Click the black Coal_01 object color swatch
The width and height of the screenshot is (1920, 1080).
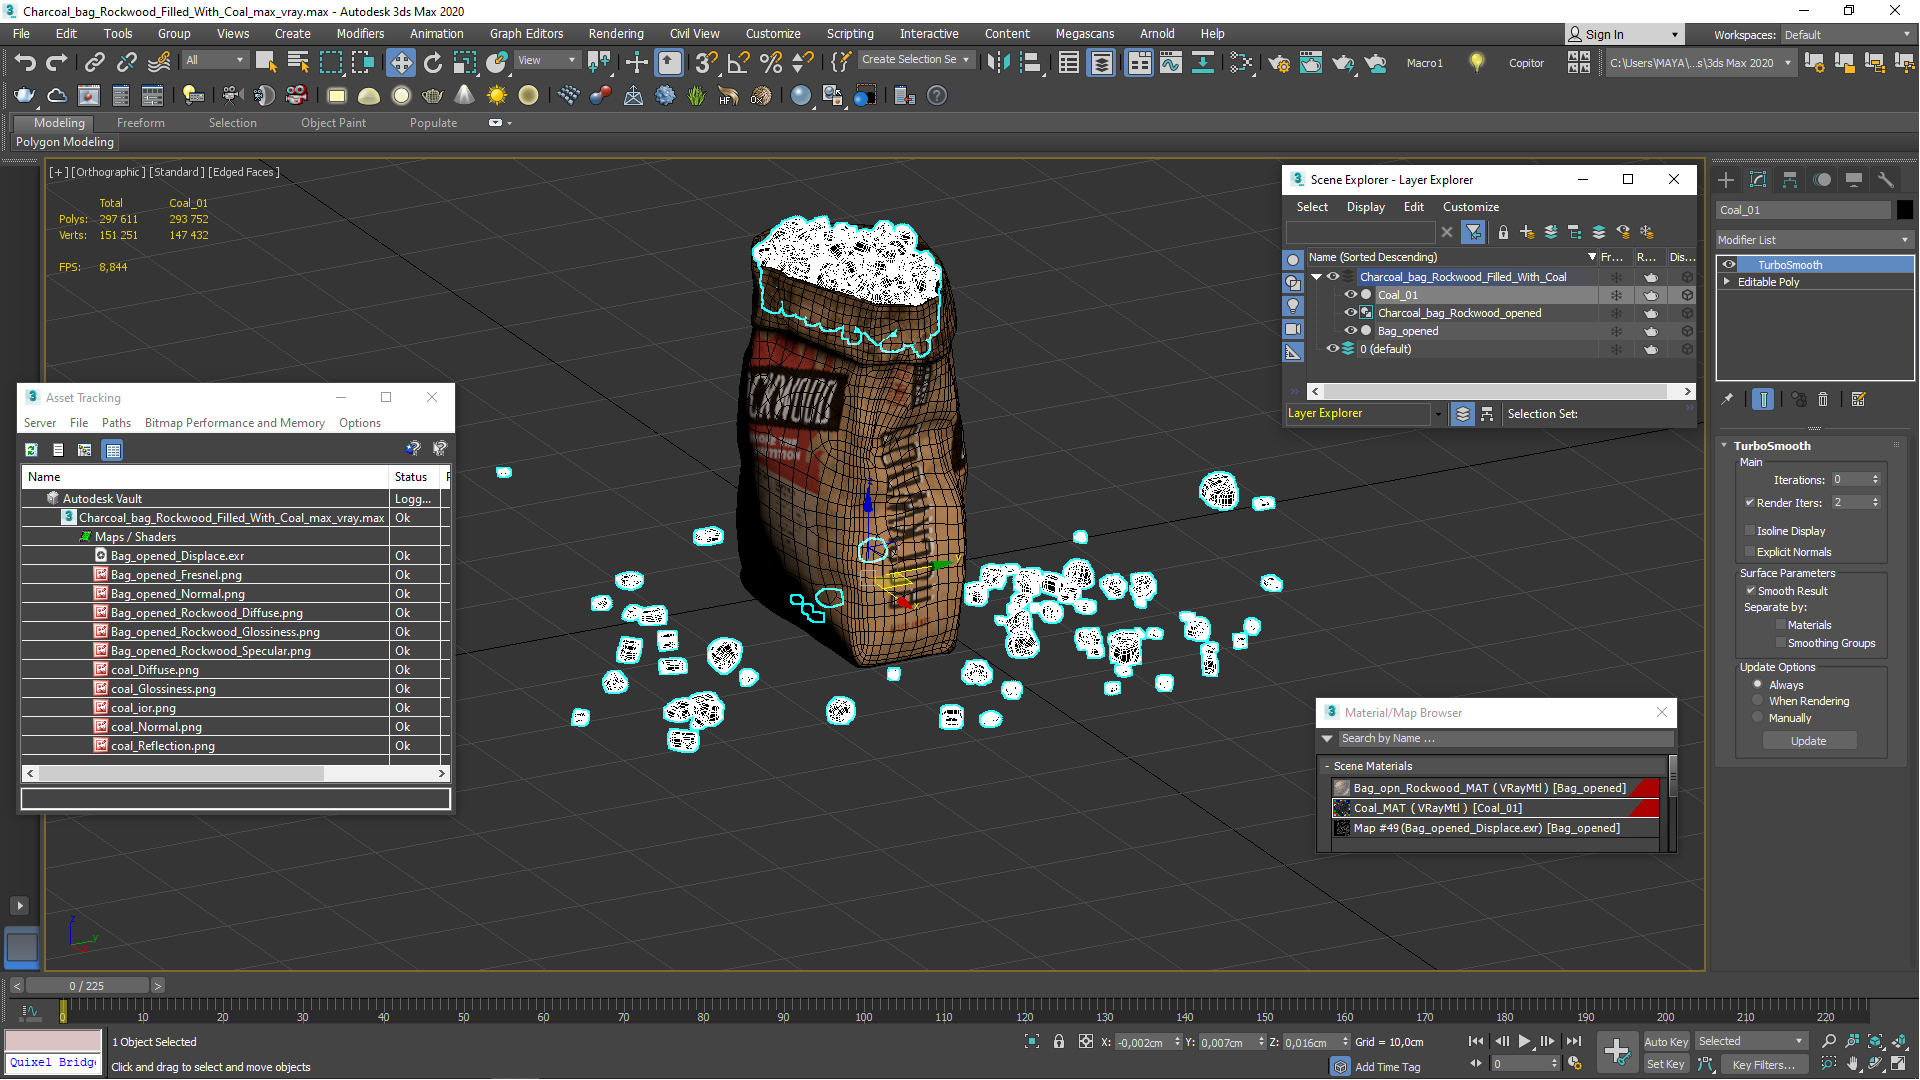point(1904,210)
